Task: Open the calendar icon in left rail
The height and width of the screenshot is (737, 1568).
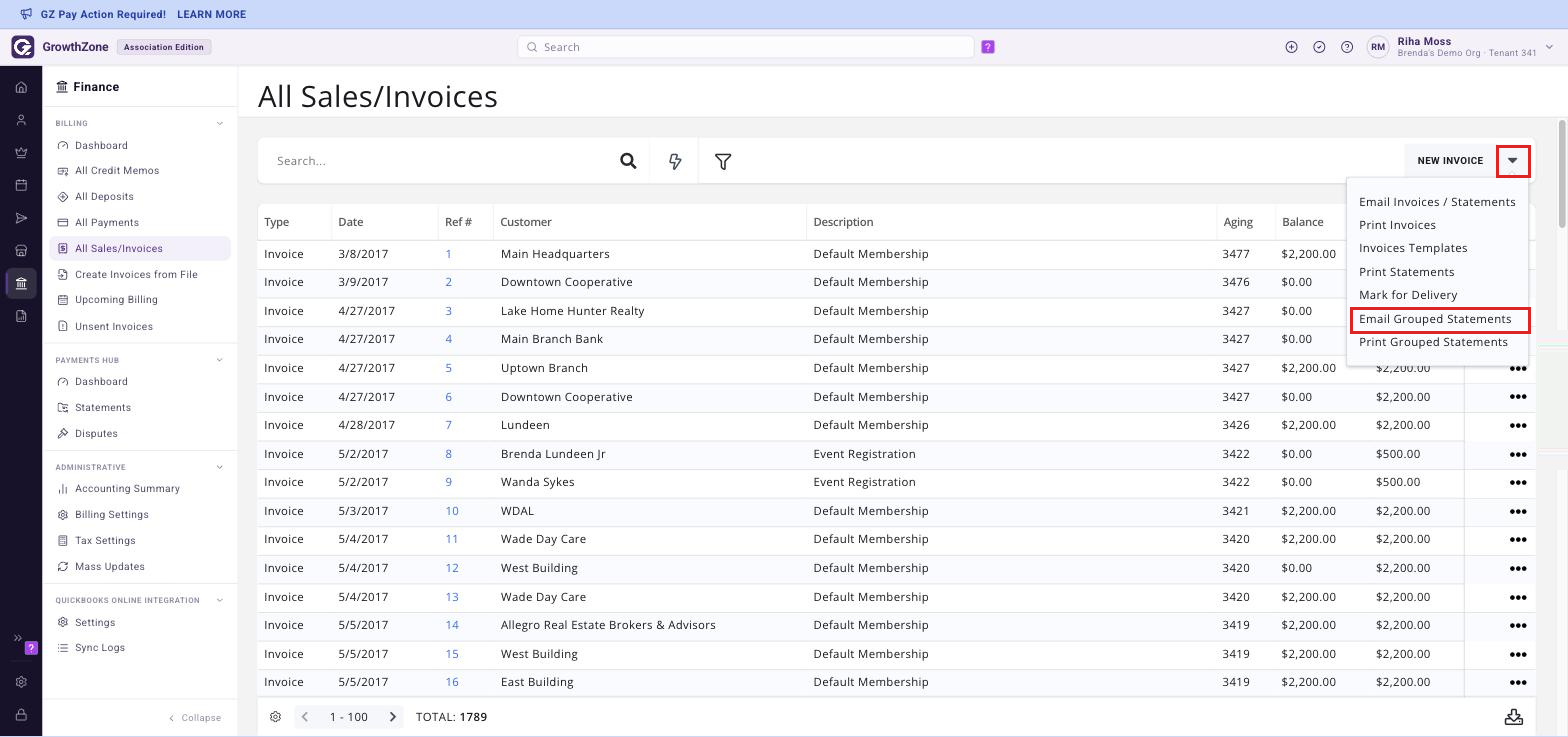Action: (x=21, y=185)
